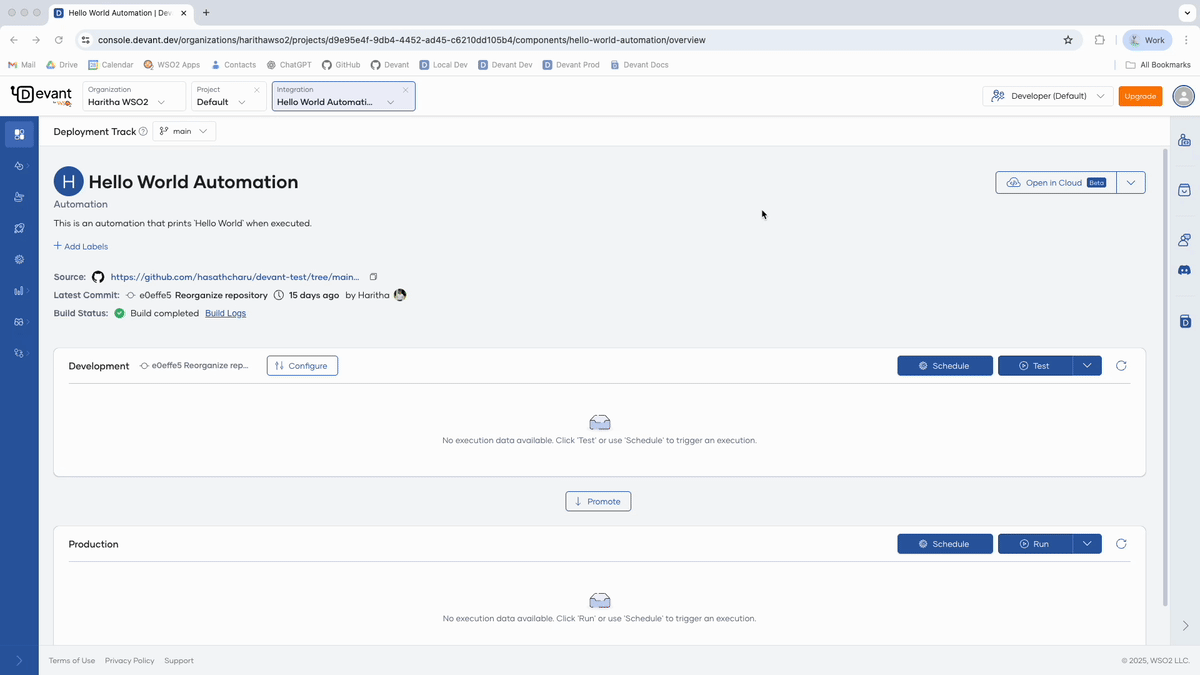The width and height of the screenshot is (1200, 675).
Task: Click the H avatar beside the title
Action: click(68, 181)
